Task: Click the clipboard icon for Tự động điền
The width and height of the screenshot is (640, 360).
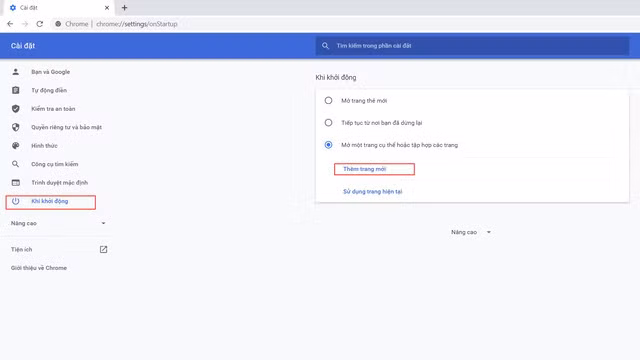Action: [16, 90]
